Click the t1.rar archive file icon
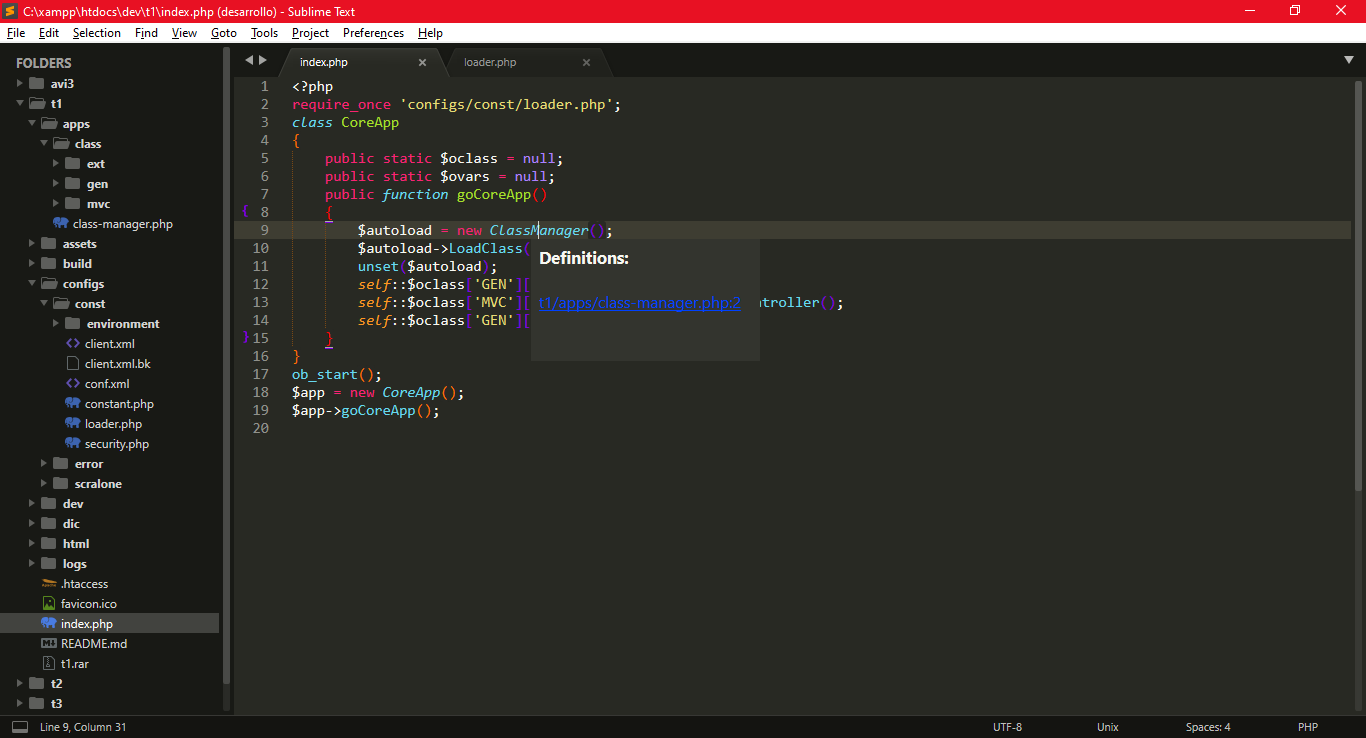1366x738 pixels. [x=49, y=663]
